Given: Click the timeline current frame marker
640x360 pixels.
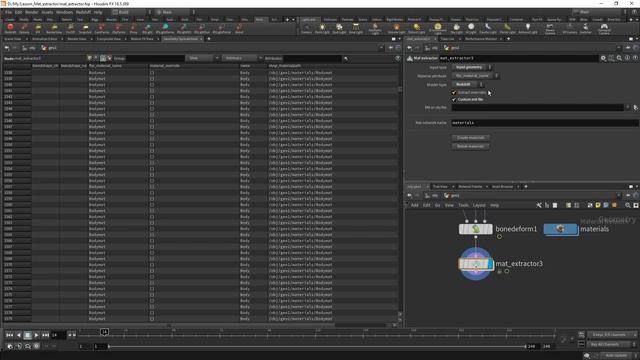Looking at the screenshot, I should pyautogui.click(x=104, y=332).
